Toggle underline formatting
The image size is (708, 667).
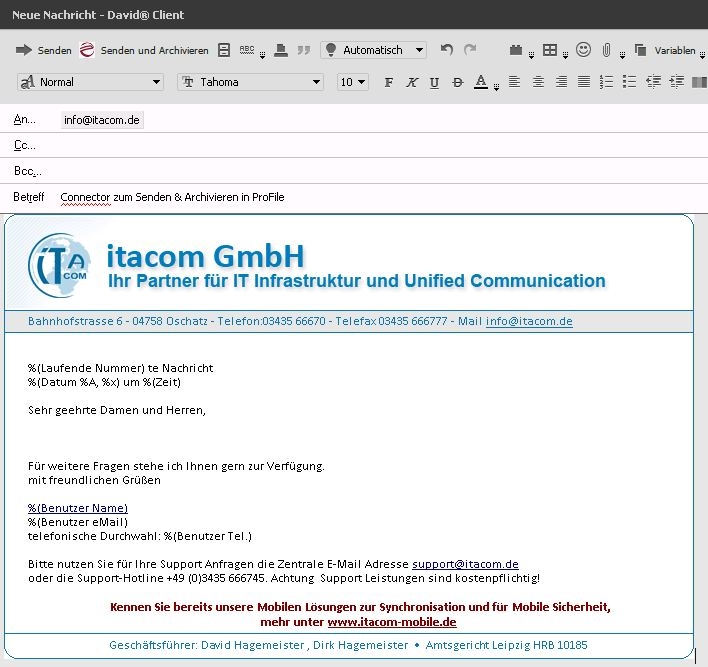tap(434, 83)
